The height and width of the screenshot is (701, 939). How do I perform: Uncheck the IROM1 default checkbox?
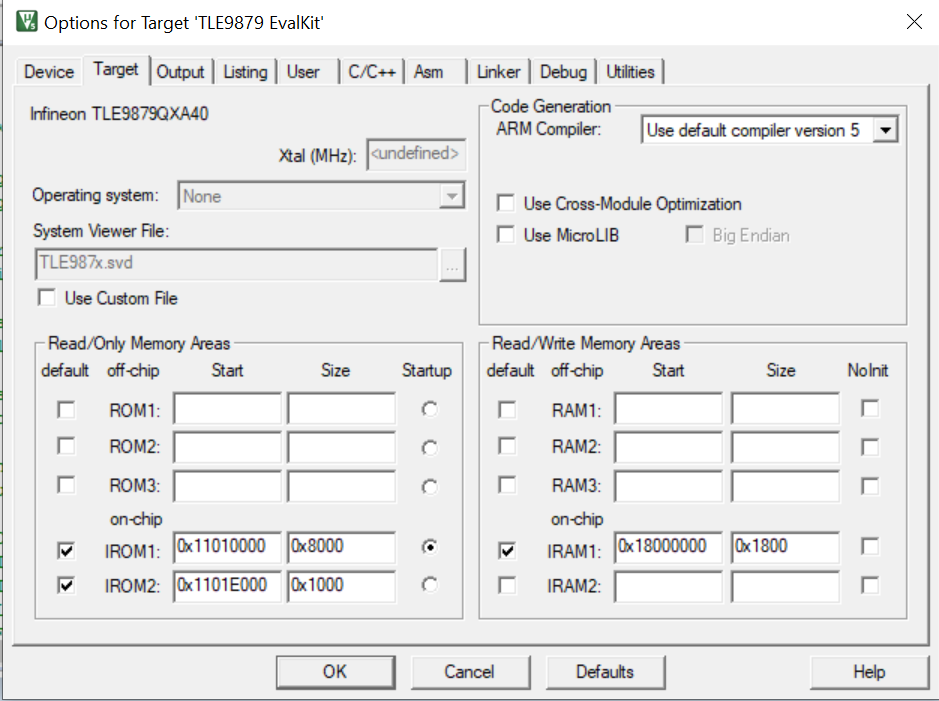(65, 550)
